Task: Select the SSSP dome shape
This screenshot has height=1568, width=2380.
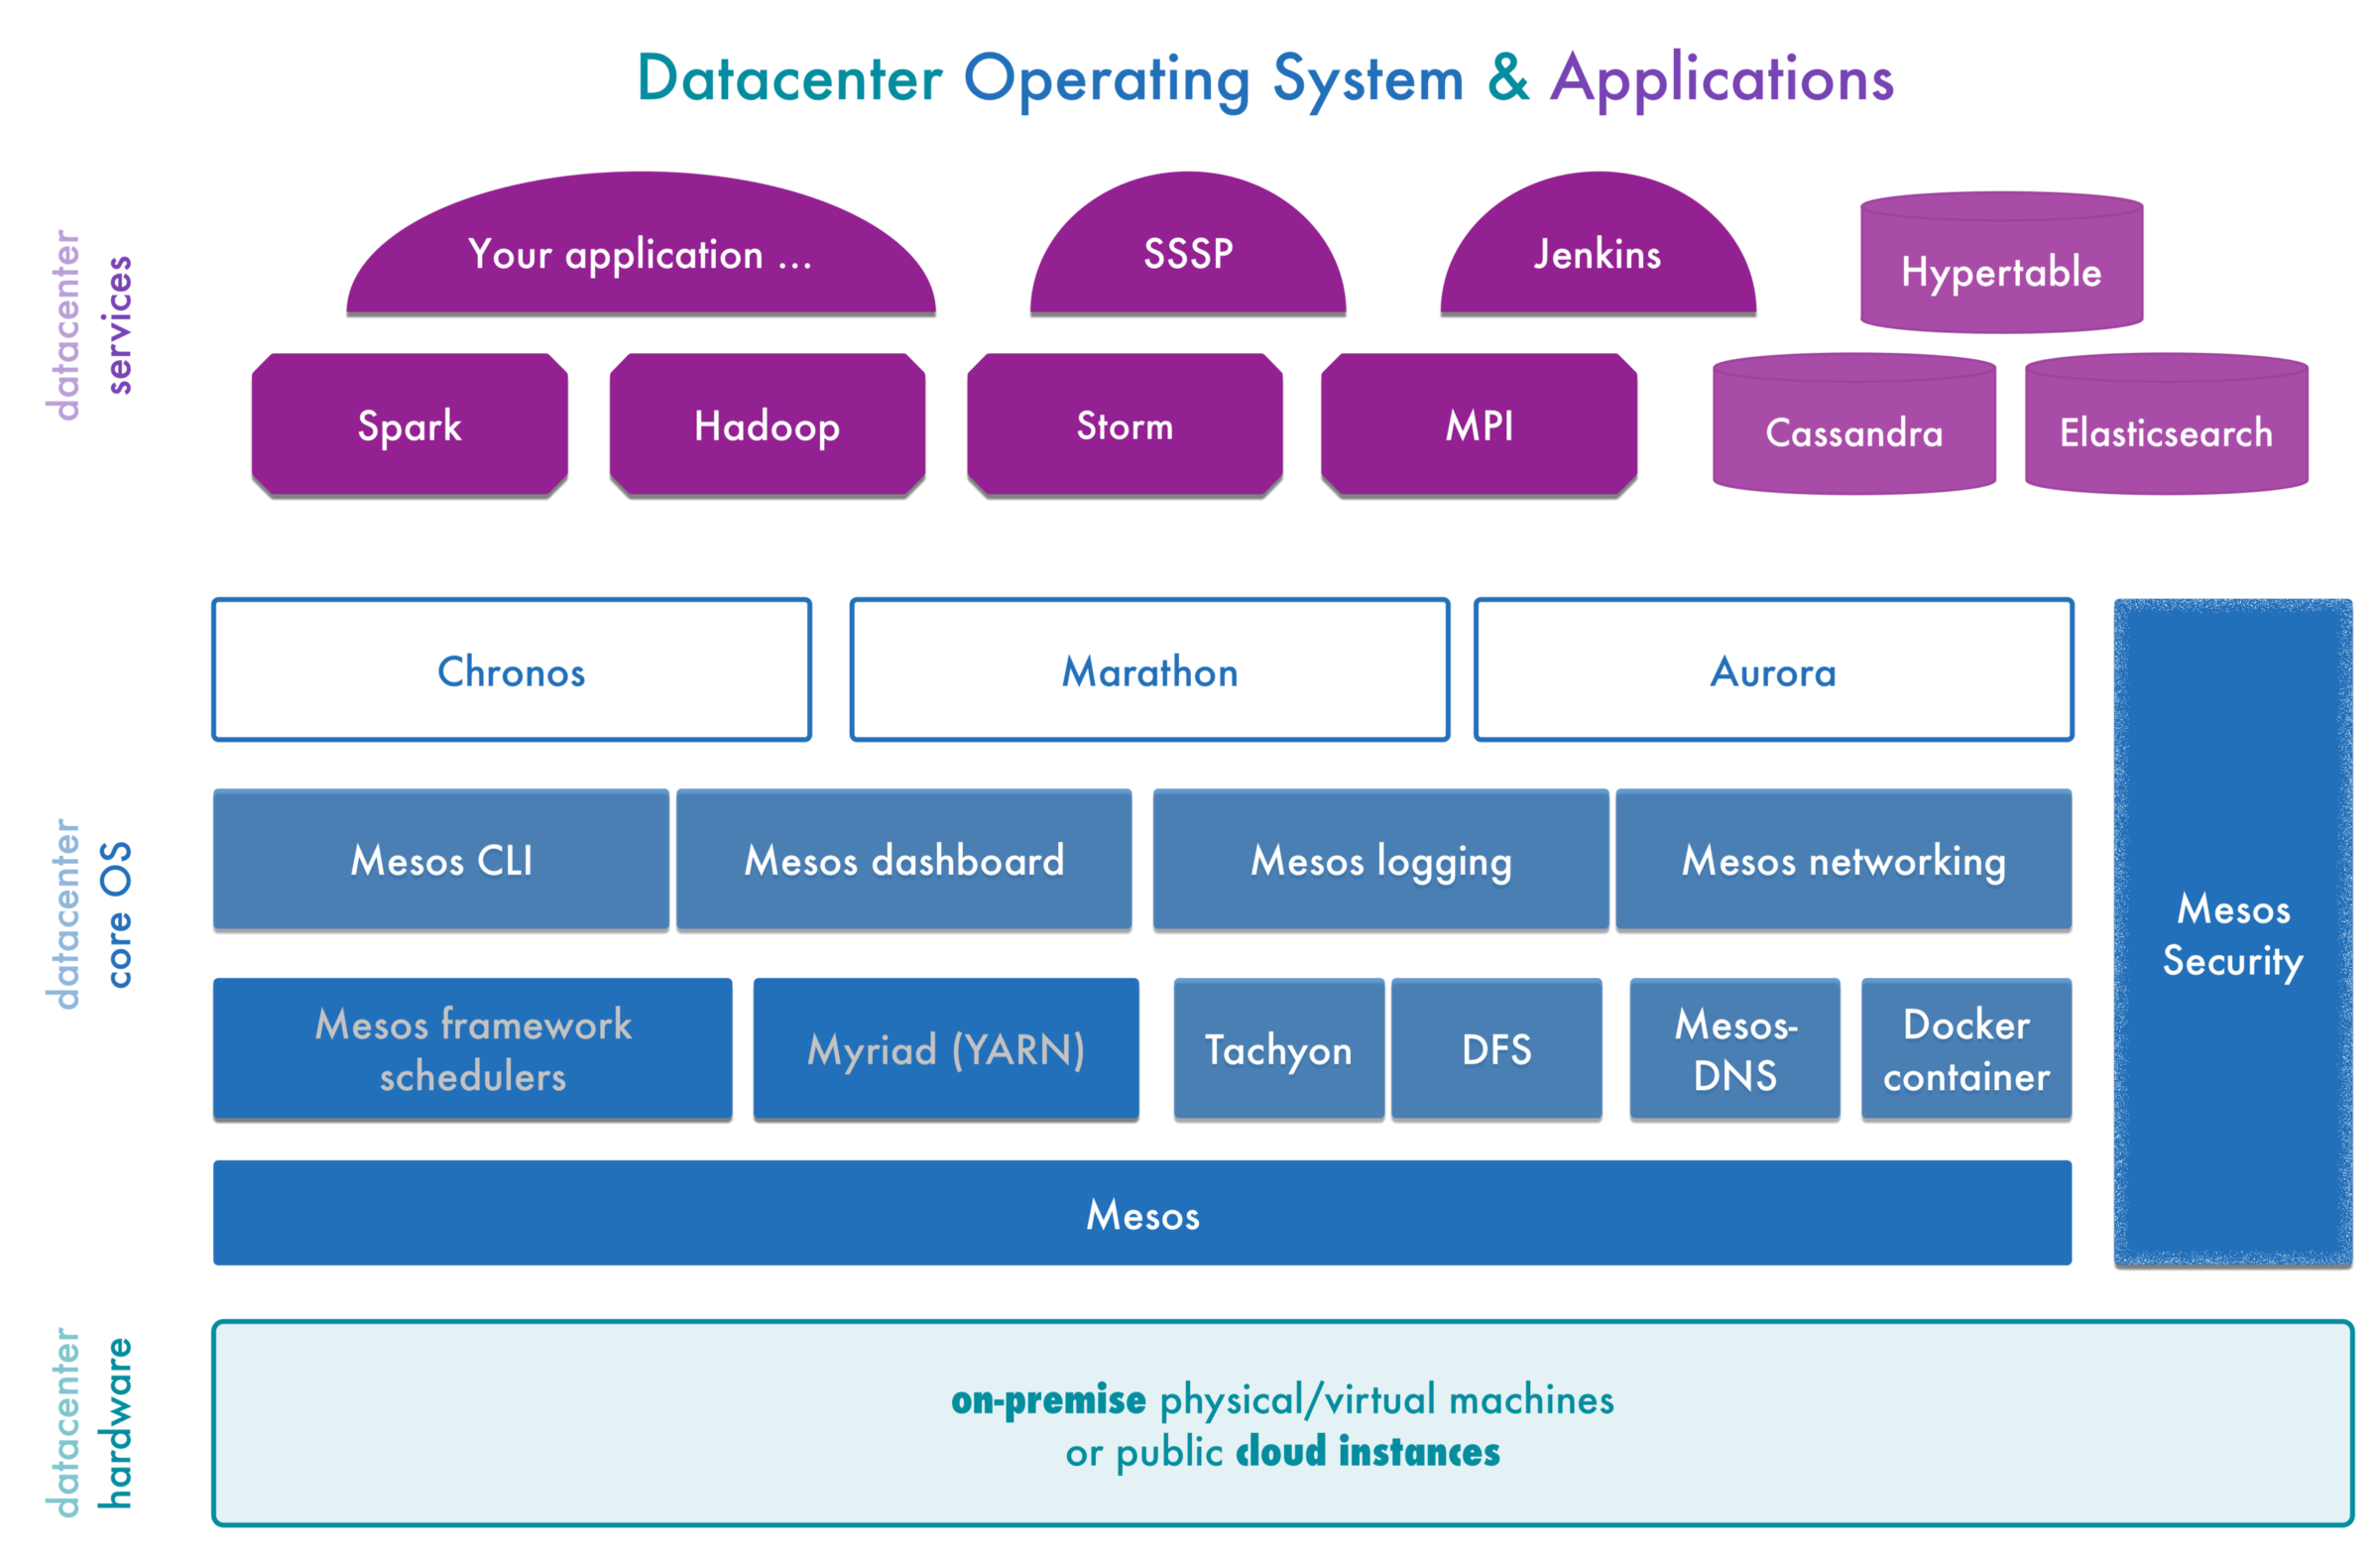Action: coord(1188,245)
